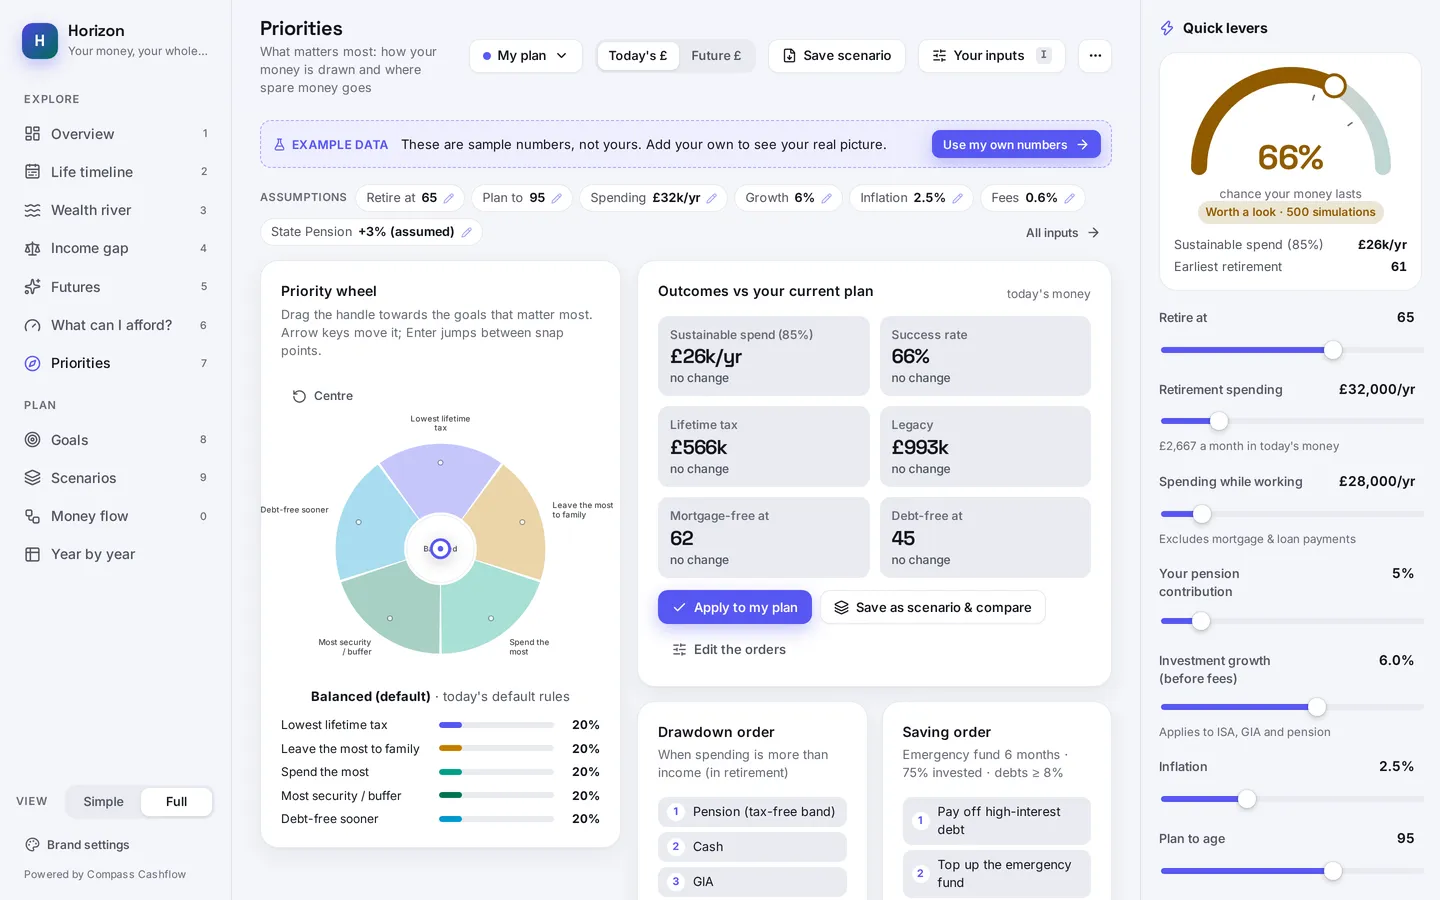Click the pencil icon on Retire at chip

(449, 198)
